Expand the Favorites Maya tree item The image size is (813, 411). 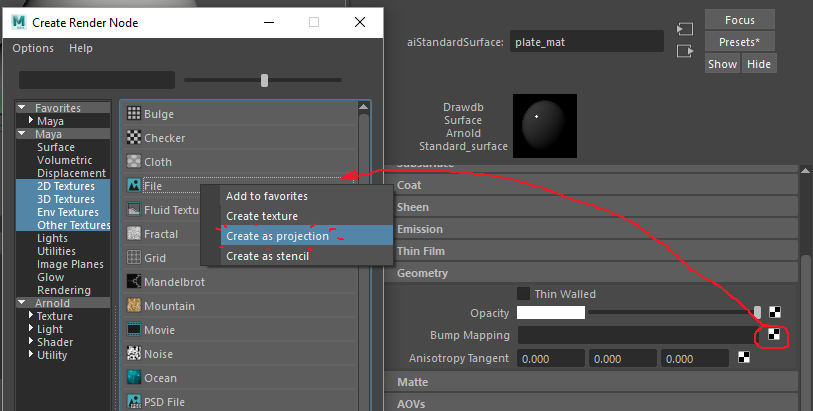(32, 121)
